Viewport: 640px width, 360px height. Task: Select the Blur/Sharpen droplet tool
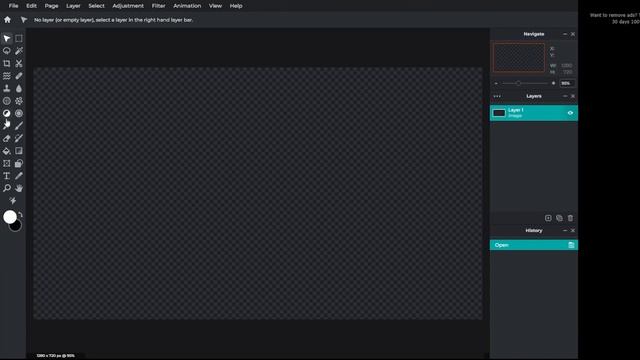(19, 89)
